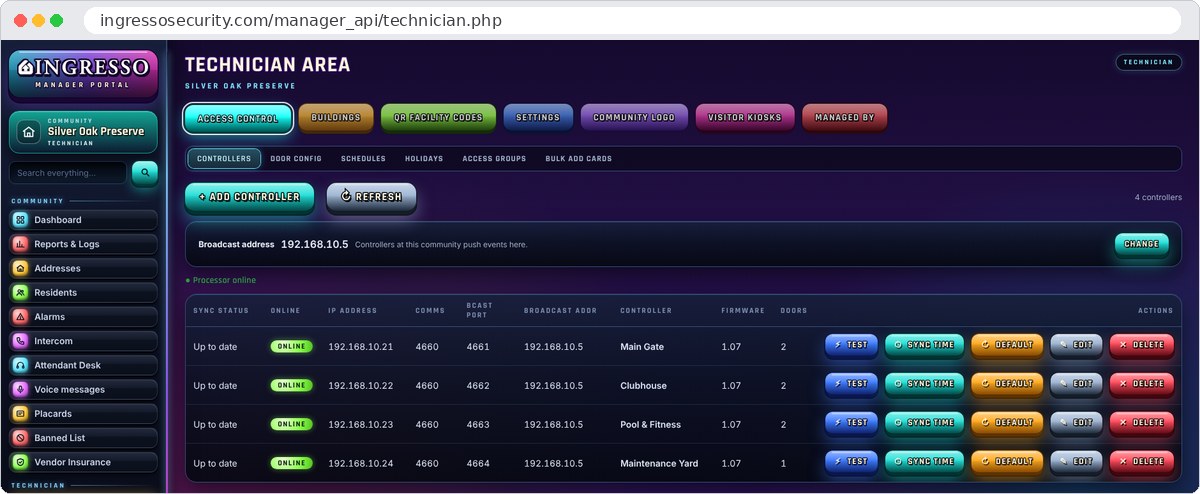1200x494 pixels.
Task: Click the Vendor Insurance shield icon
Action: point(20,462)
